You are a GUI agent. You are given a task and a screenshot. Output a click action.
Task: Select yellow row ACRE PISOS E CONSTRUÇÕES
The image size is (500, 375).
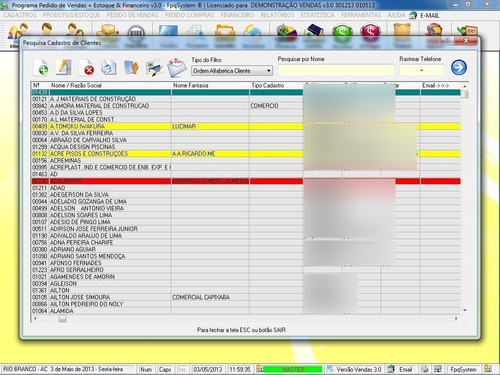coord(246,154)
